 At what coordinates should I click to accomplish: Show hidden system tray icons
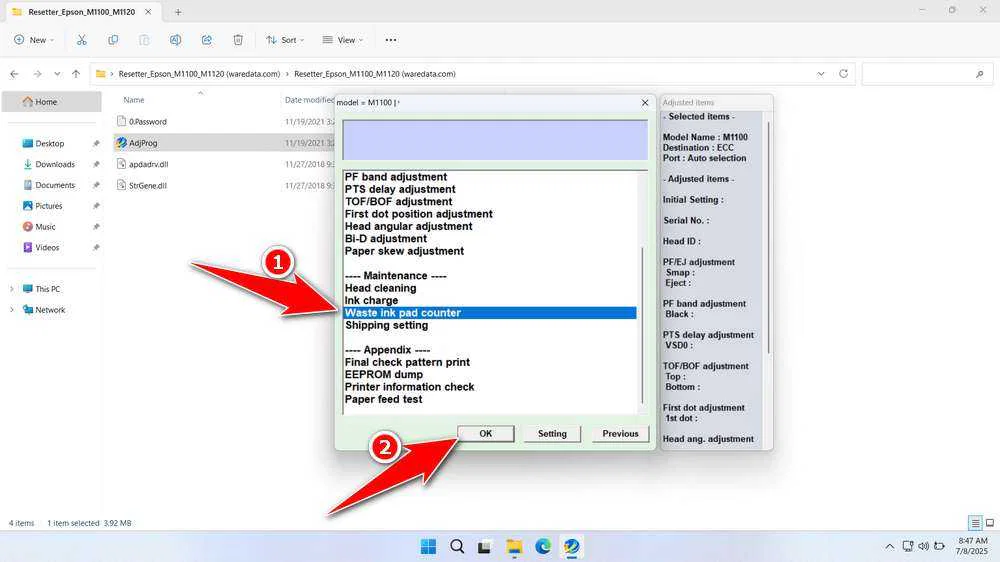point(890,547)
